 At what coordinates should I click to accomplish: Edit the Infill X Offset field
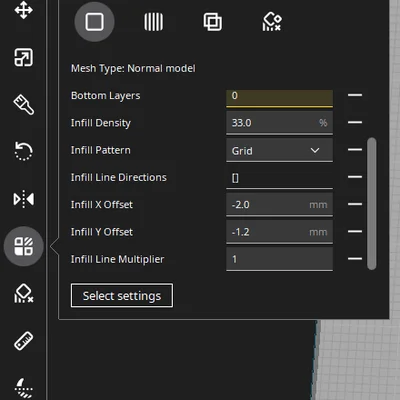(279, 205)
